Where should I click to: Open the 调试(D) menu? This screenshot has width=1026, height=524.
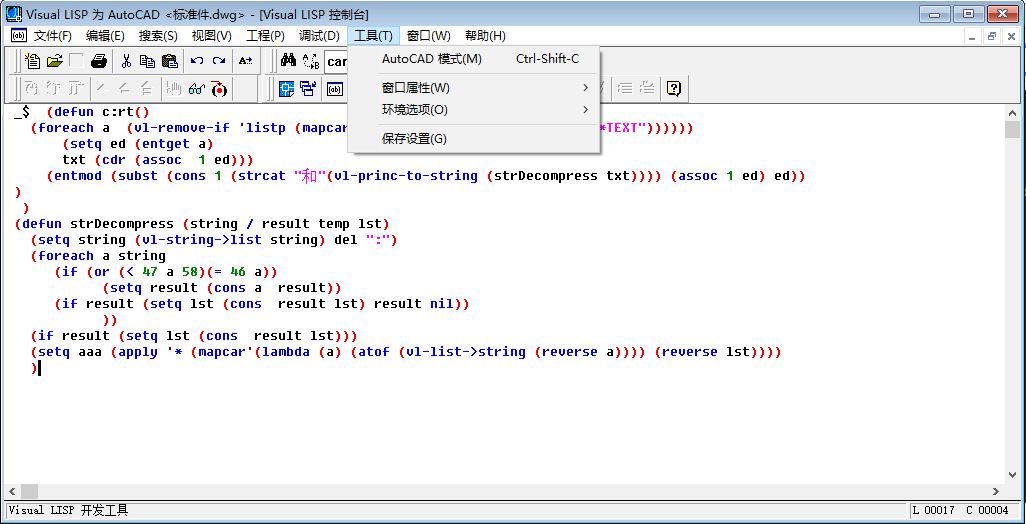click(x=319, y=36)
